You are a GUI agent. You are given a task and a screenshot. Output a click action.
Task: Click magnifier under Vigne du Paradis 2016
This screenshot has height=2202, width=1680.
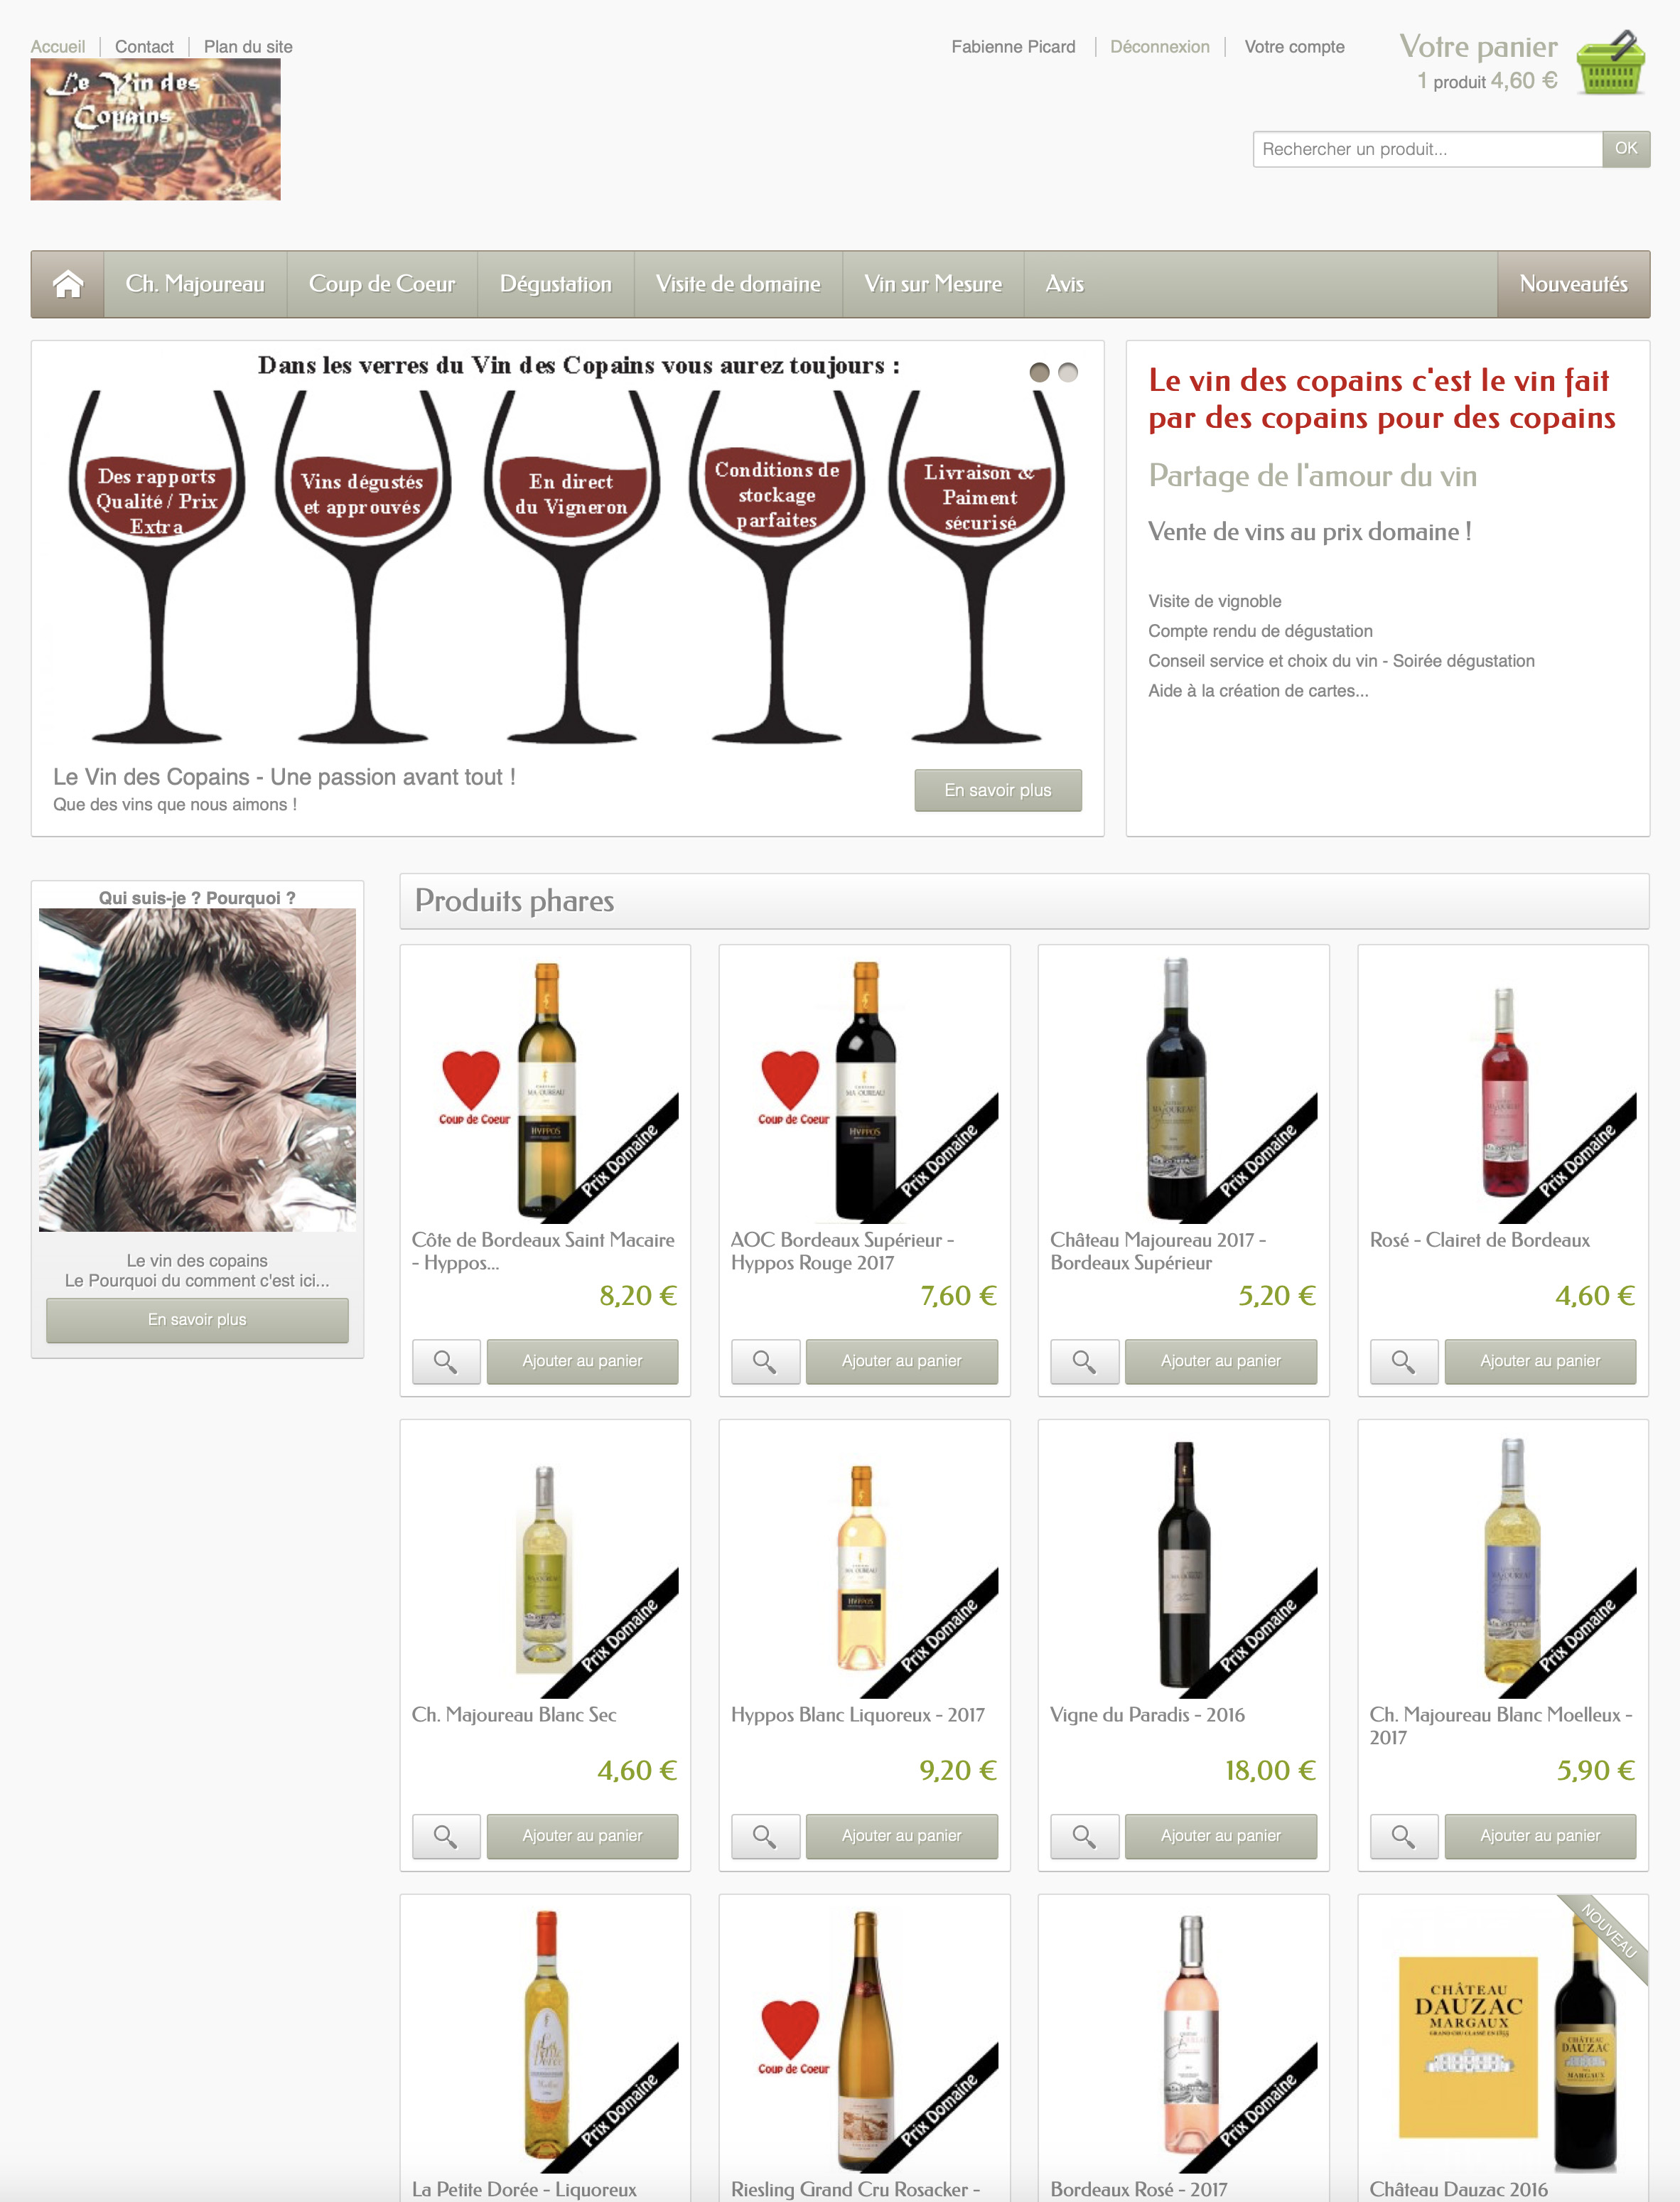[x=1084, y=1836]
